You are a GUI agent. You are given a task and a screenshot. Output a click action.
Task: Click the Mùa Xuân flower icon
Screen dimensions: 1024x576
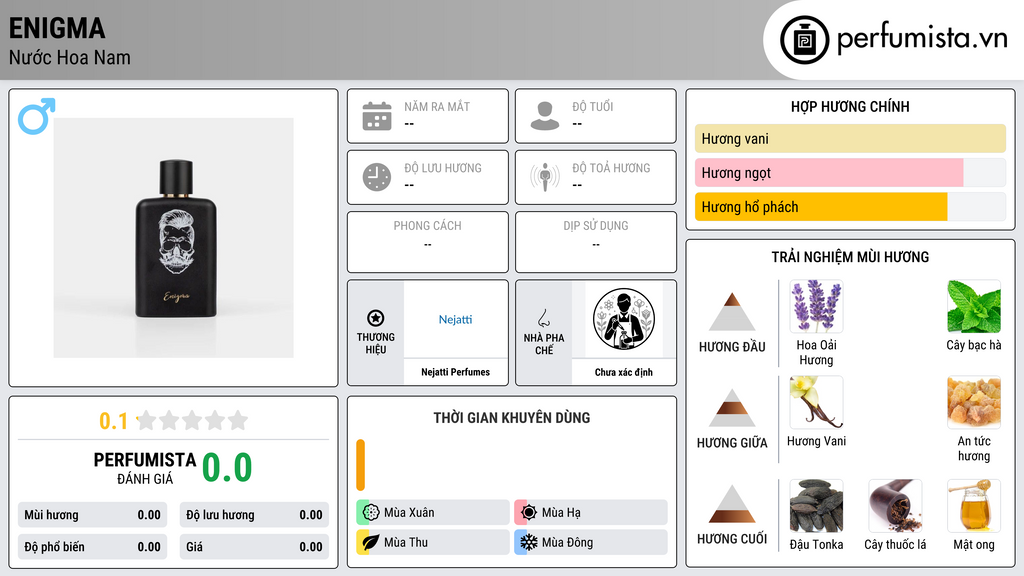pyautogui.click(x=371, y=513)
